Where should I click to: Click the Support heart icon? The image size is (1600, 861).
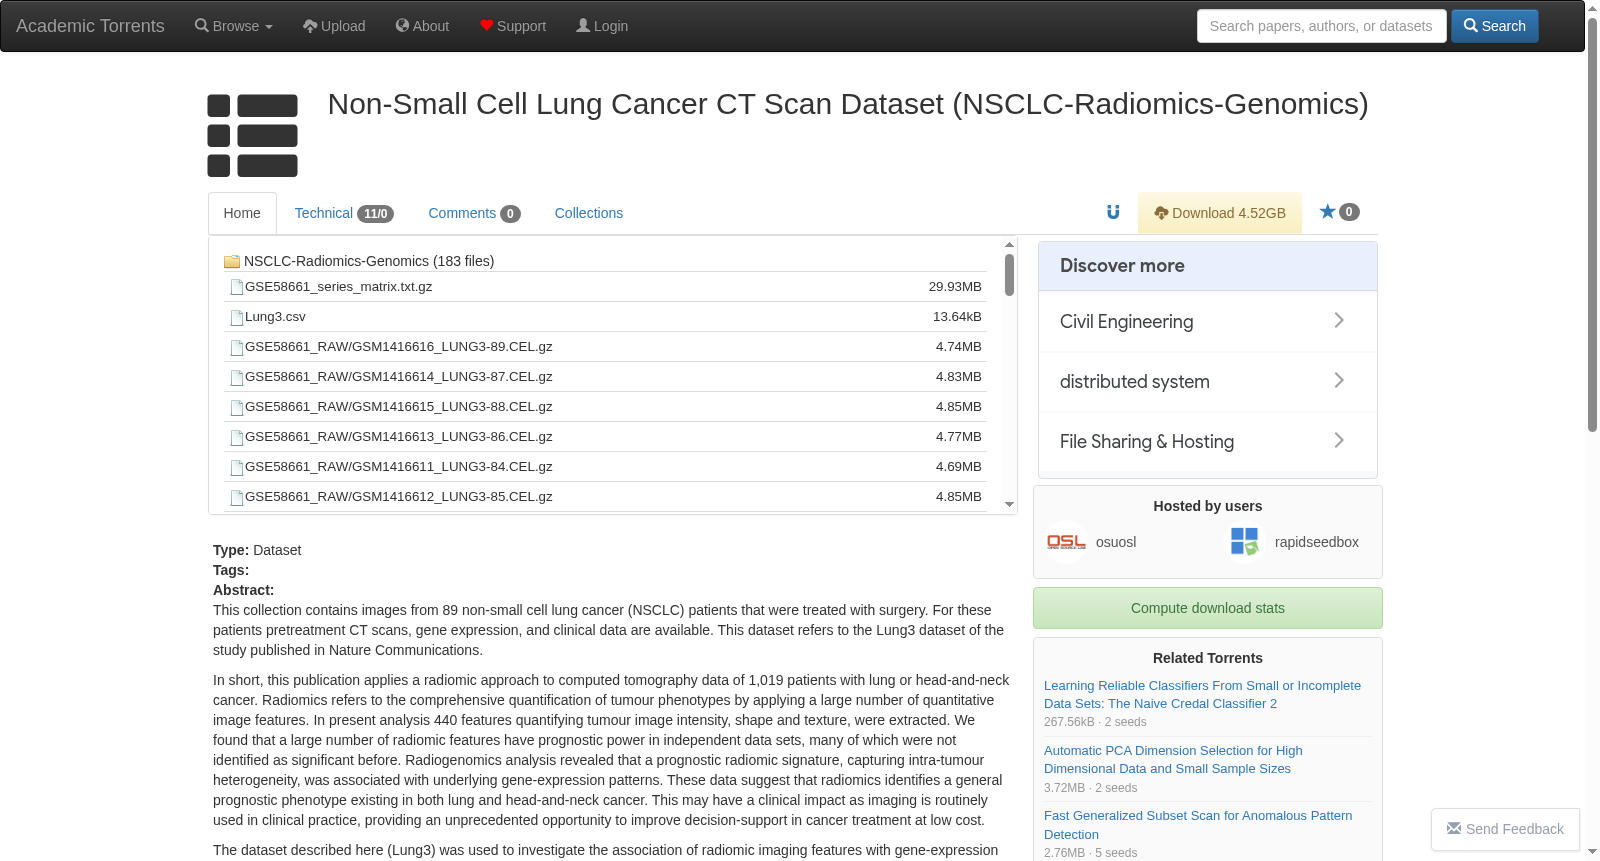486,26
